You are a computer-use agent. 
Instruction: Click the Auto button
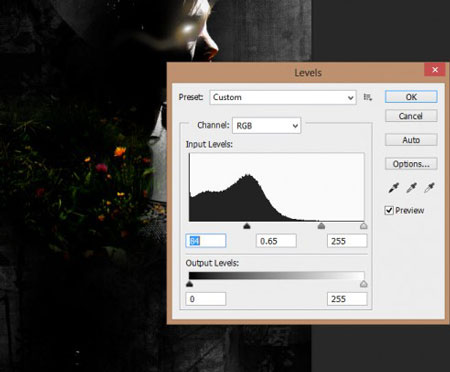(411, 140)
